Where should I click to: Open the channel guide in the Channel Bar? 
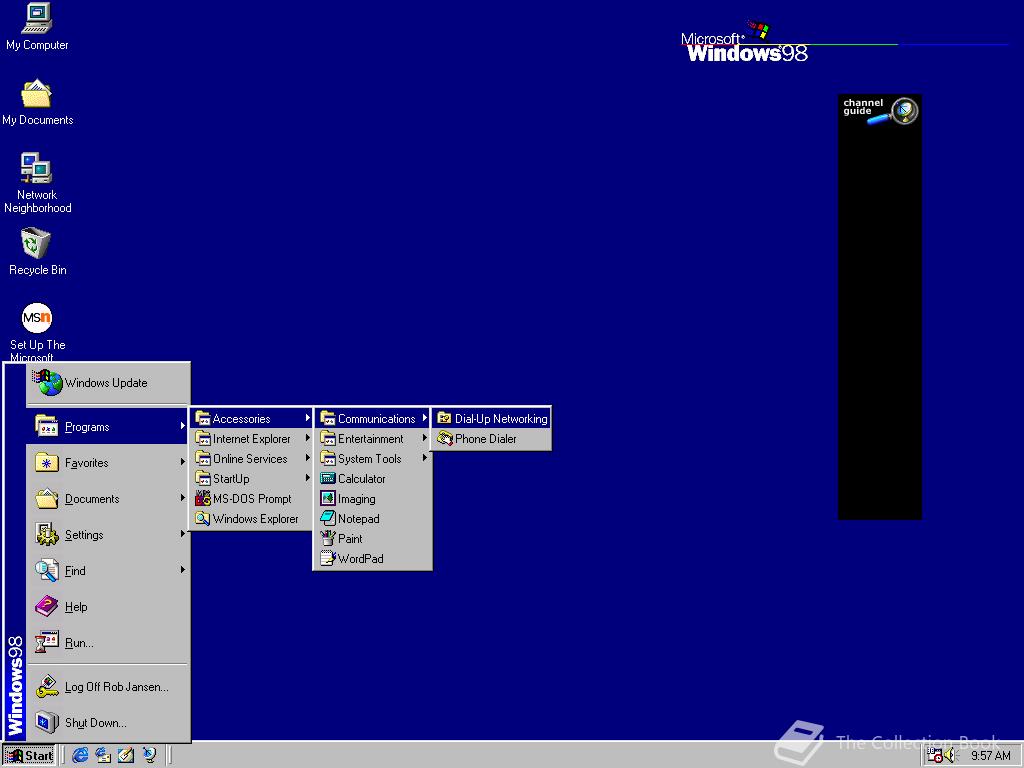pyautogui.click(x=880, y=110)
